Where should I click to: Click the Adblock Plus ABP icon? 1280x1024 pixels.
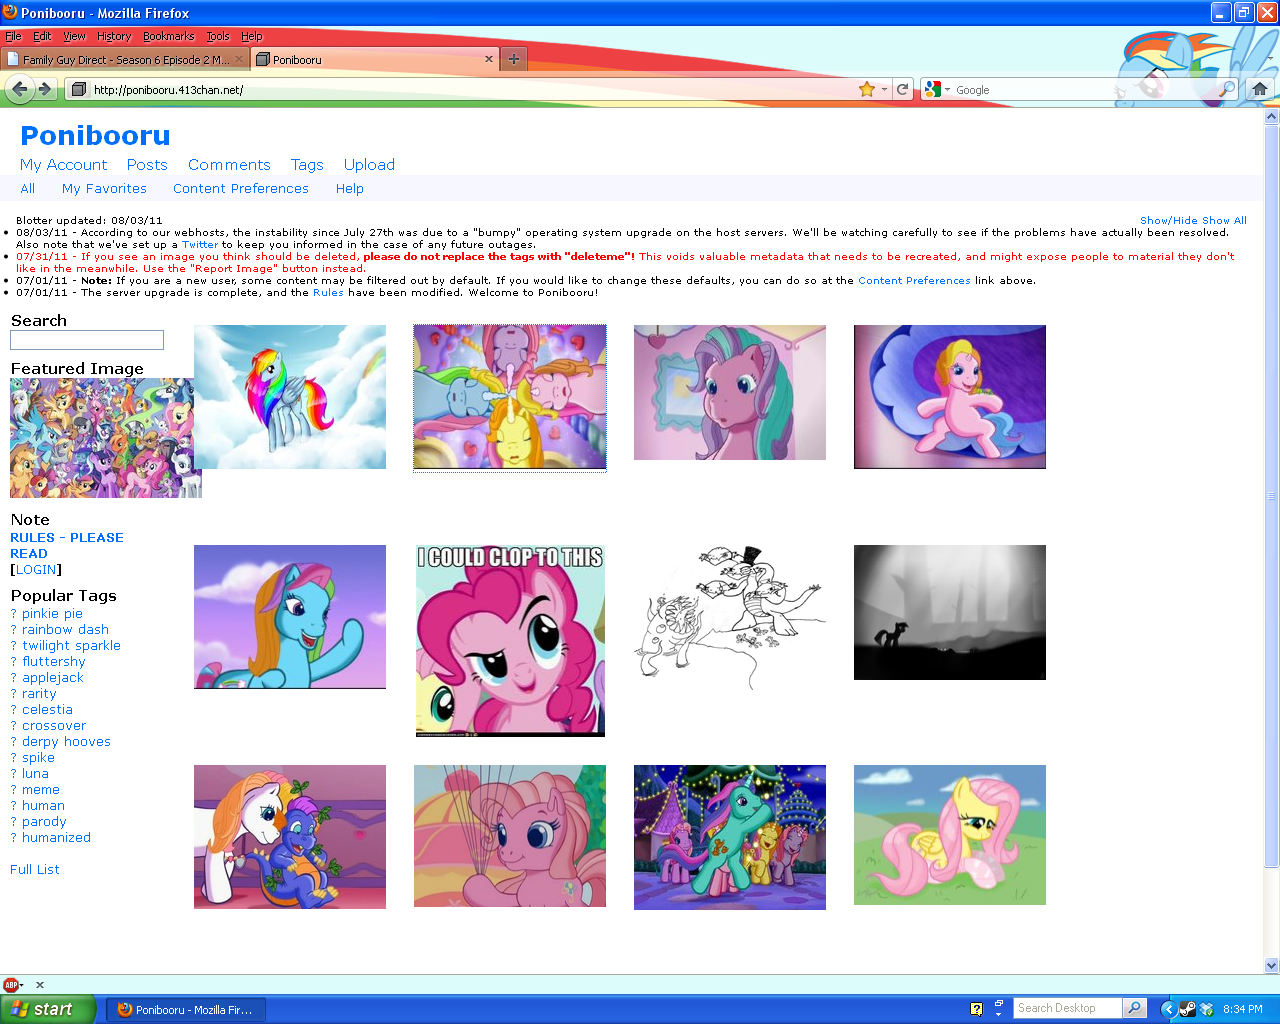tap(11, 985)
